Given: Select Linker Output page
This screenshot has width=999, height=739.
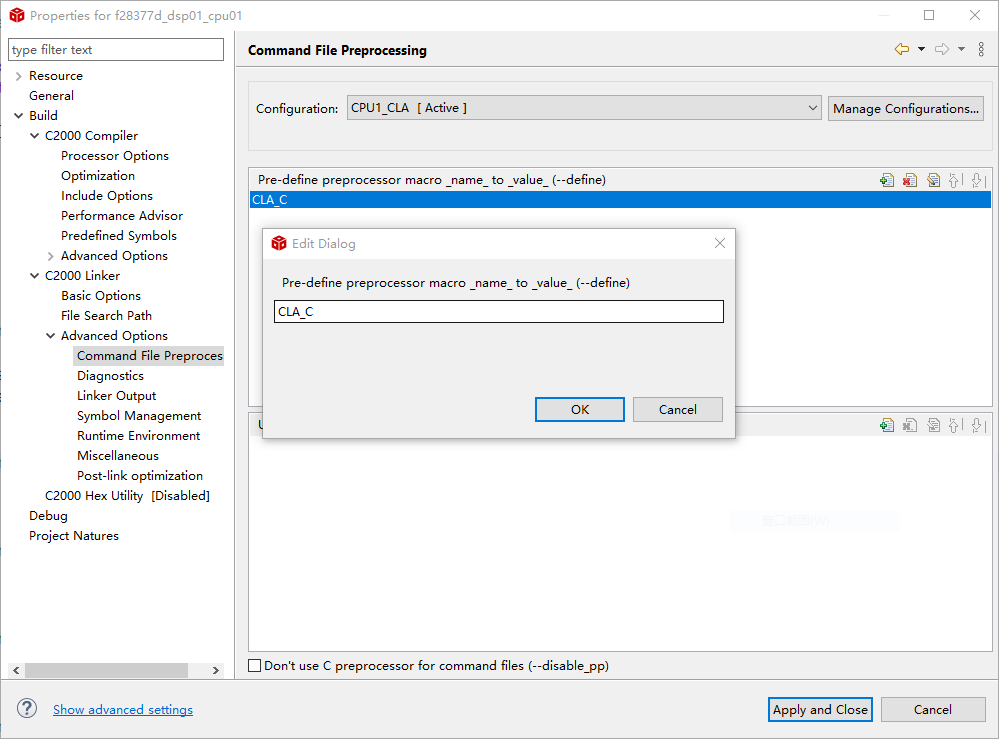Looking at the screenshot, I should click(x=117, y=396).
